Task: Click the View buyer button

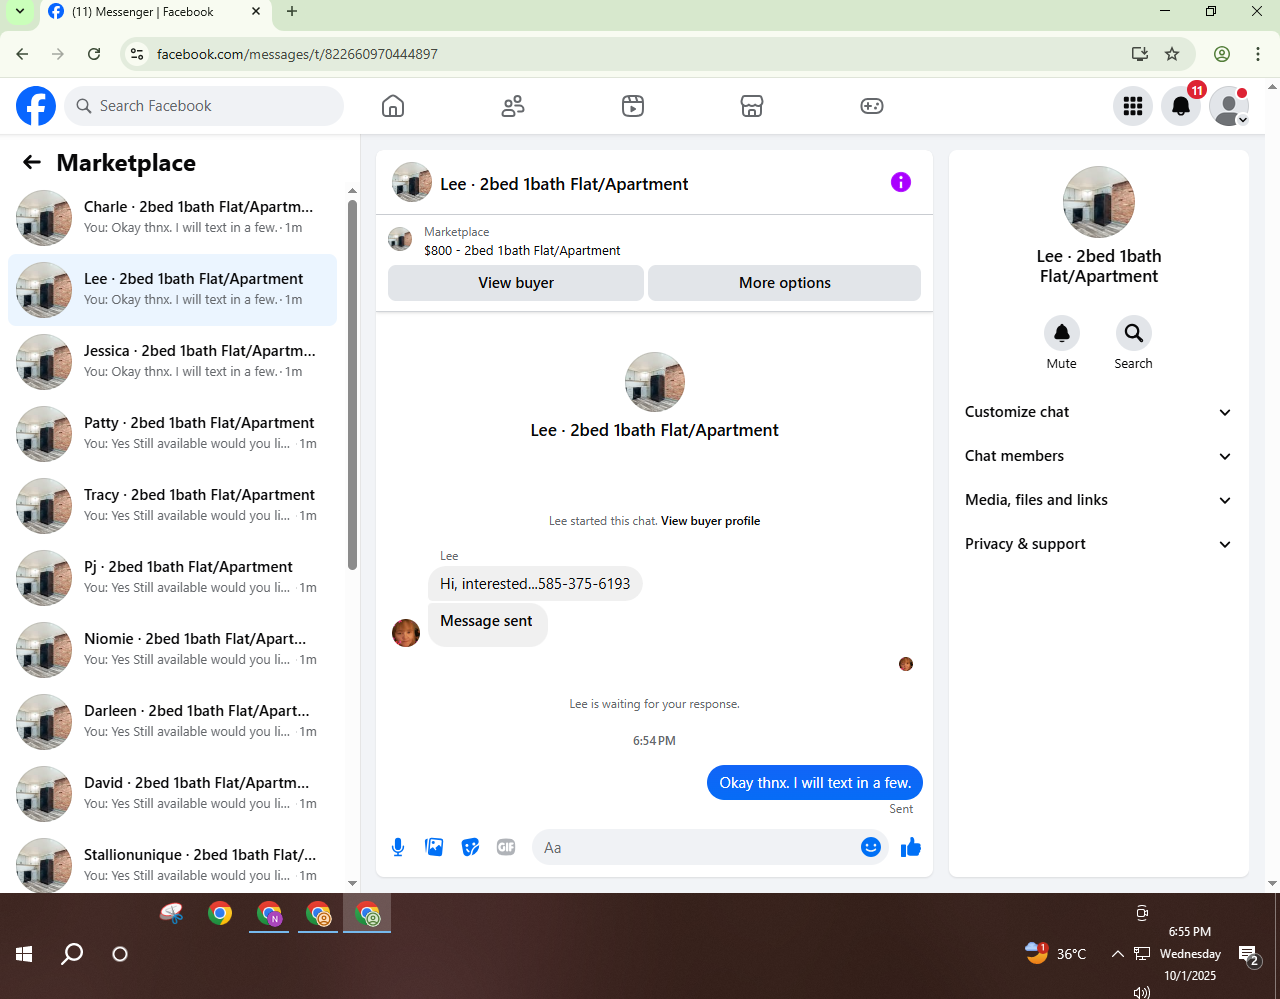Action: 516,283
